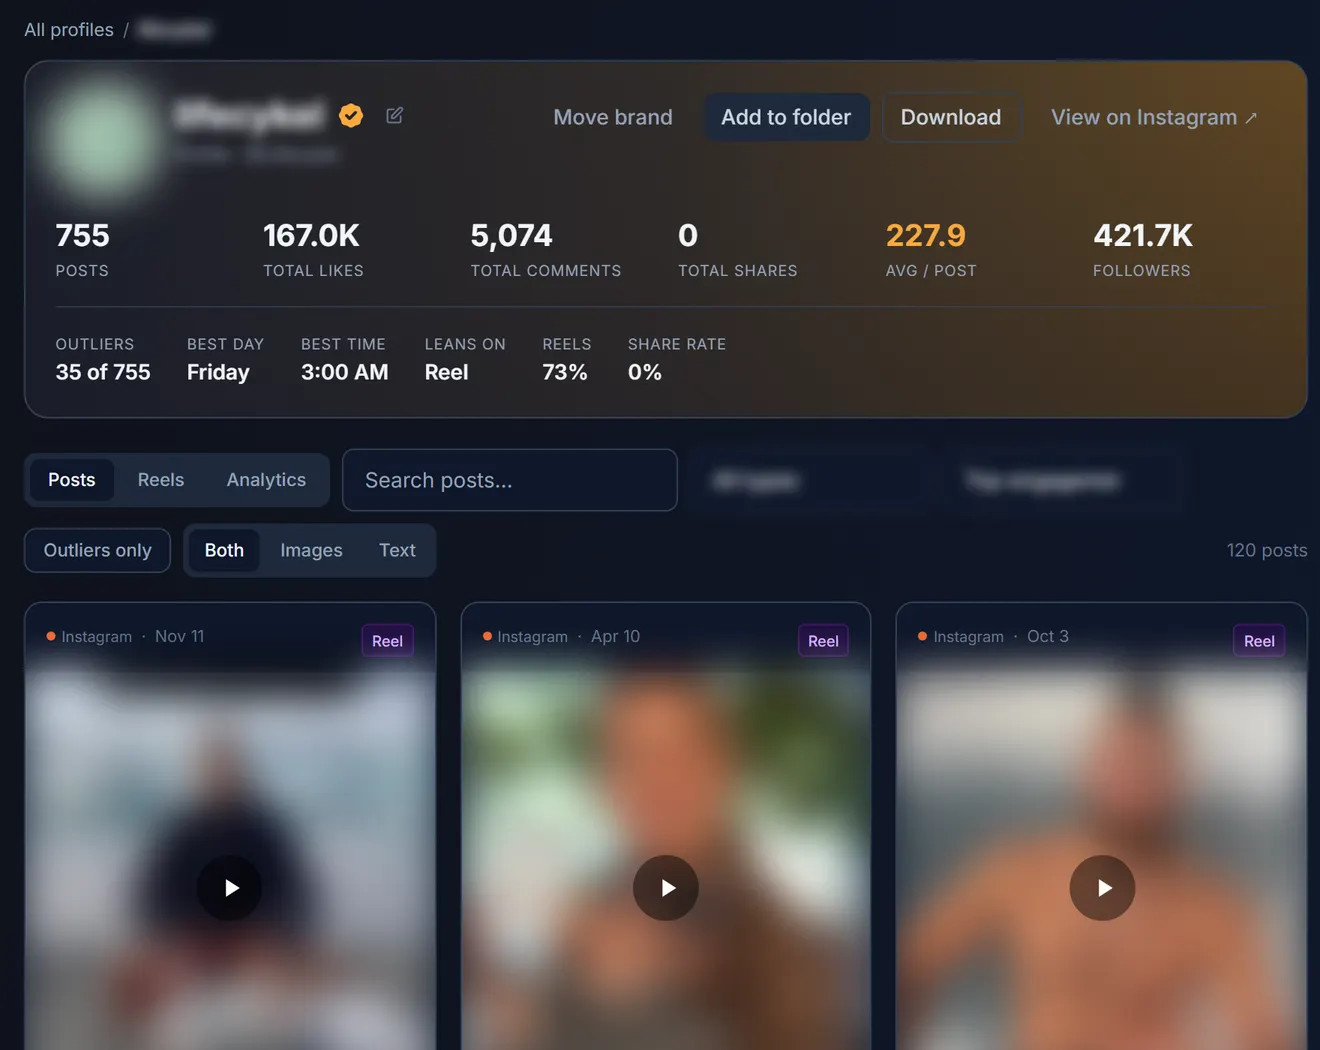
Task: Toggle the Outliers only filter
Action: [98, 550]
